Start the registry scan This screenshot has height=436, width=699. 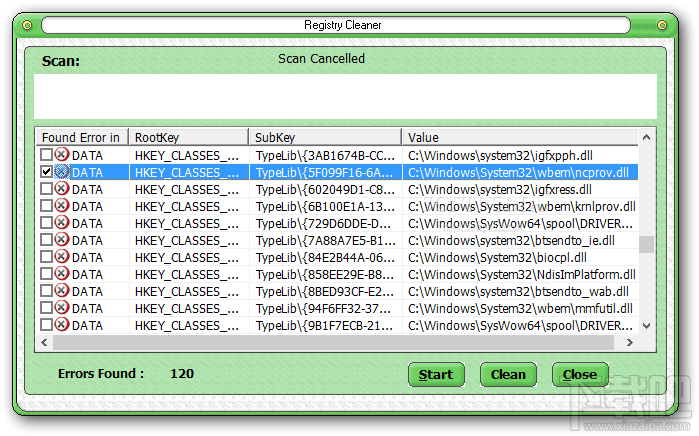(436, 374)
